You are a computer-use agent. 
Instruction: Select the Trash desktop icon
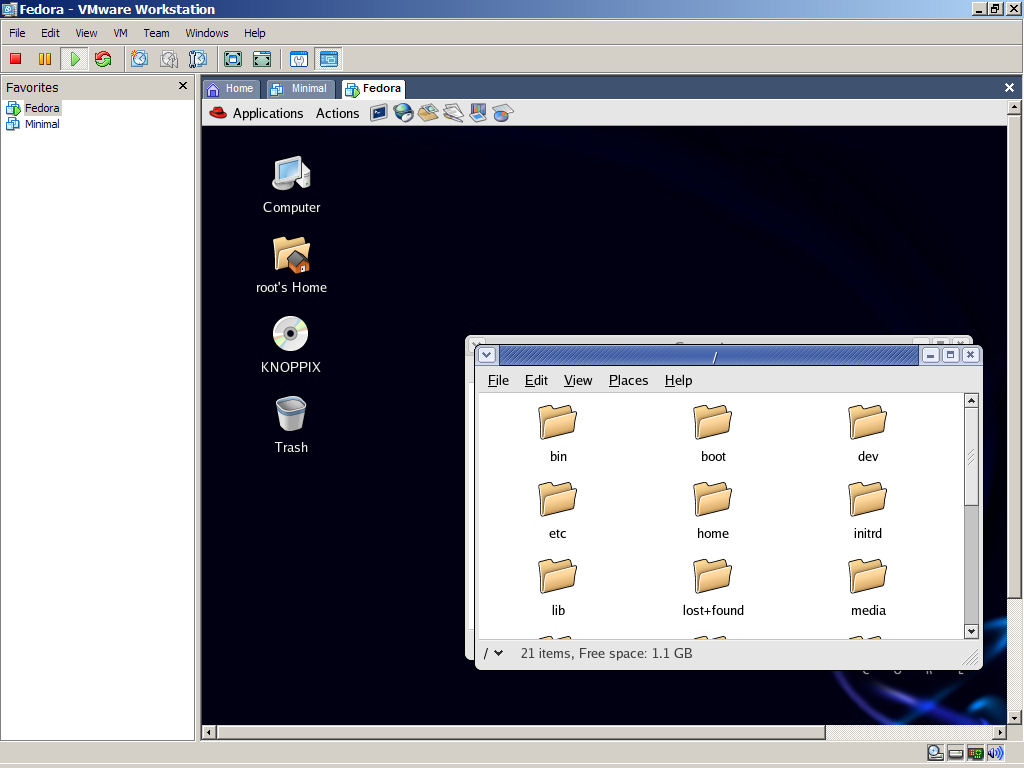pos(291,425)
